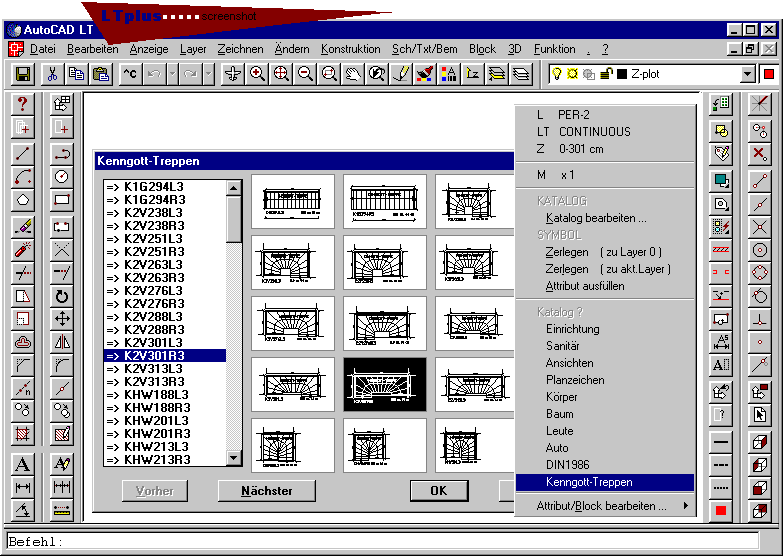783x556 pixels.
Task: Click the red X delete icon
Action: coord(760,153)
